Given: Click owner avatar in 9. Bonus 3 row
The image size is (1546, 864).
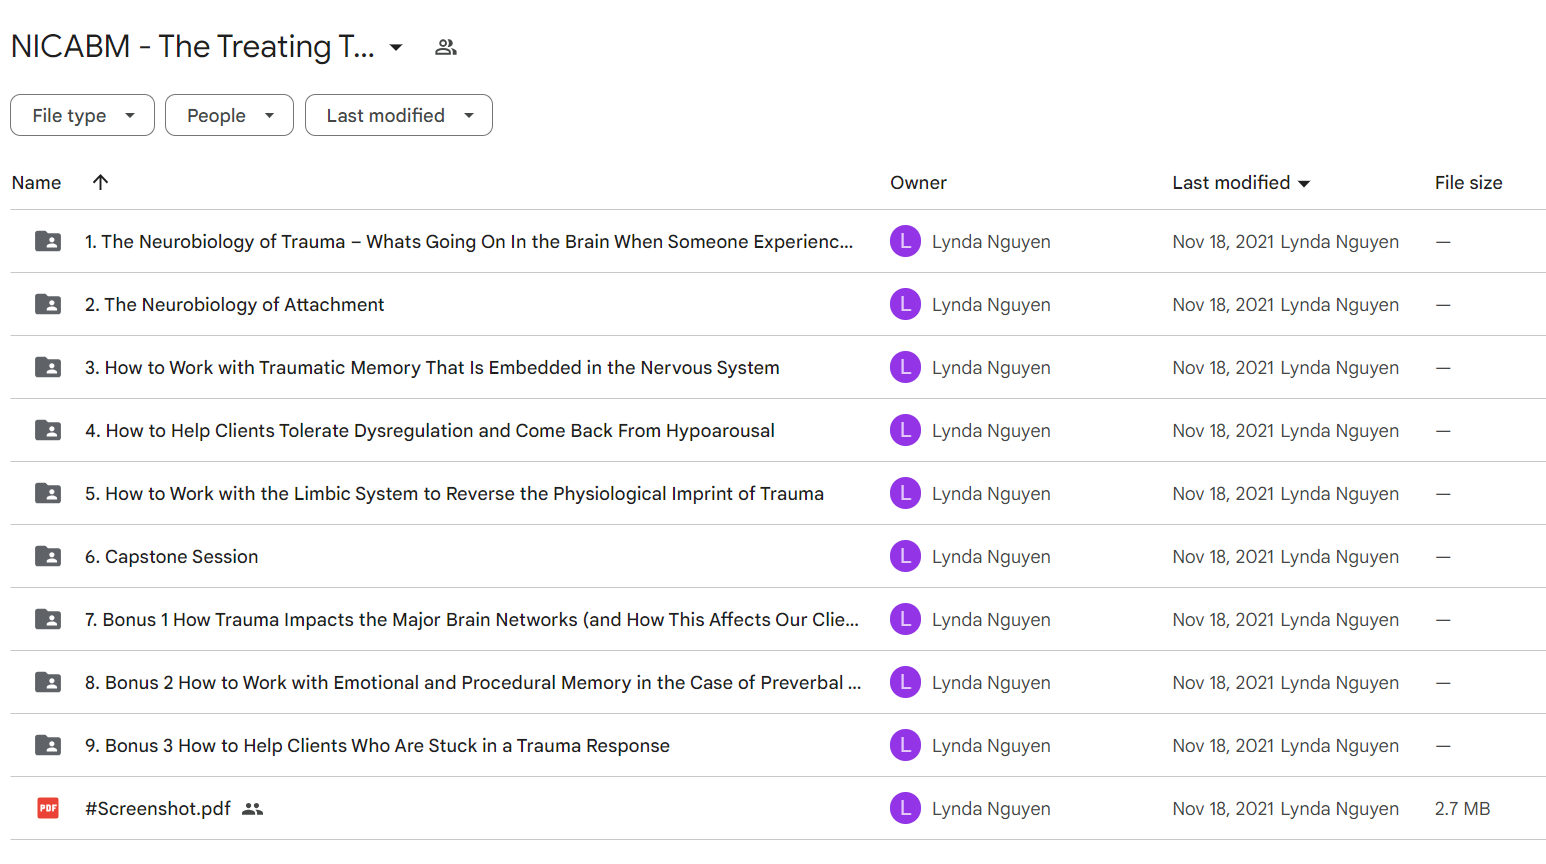Looking at the screenshot, I should coord(905,745).
